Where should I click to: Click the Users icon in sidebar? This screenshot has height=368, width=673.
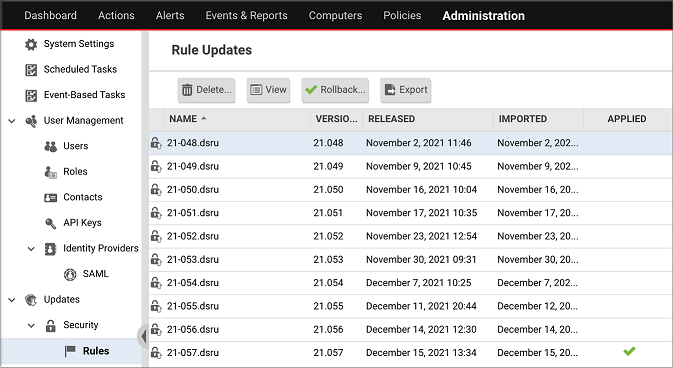coord(51,146)
